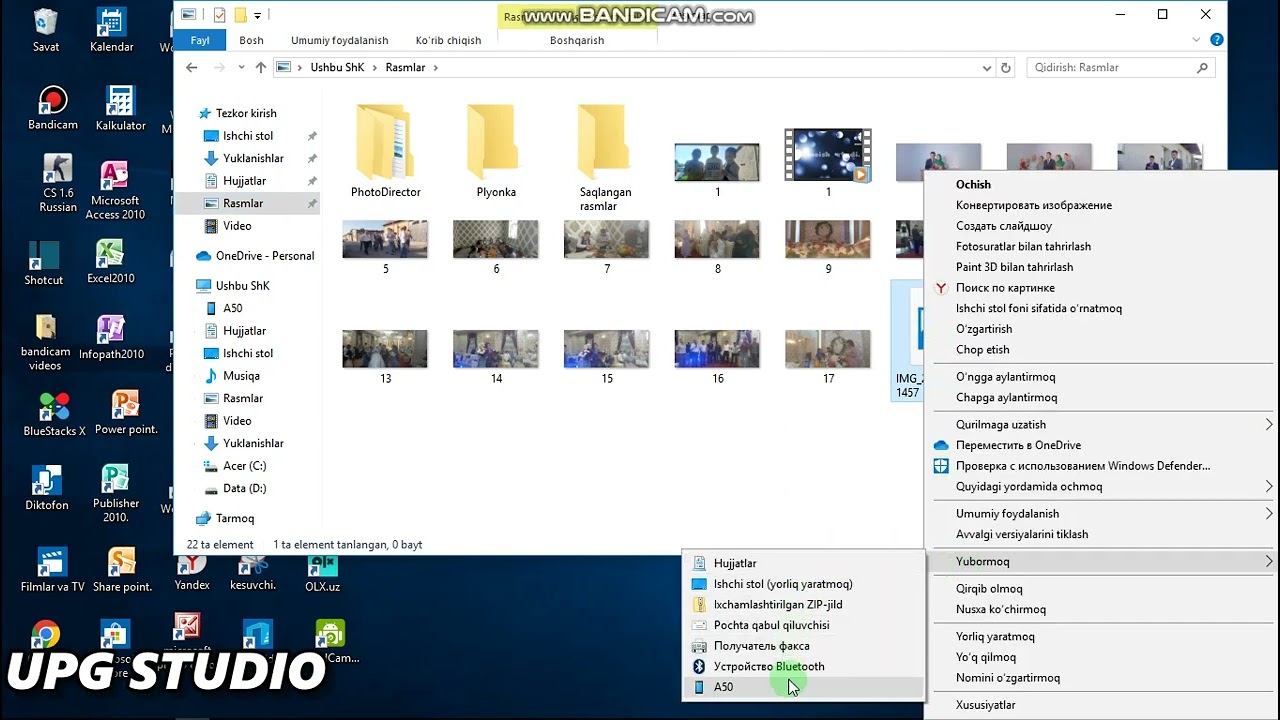The width and height of the screenshot is (1280, 720).
Task: Switch to the Bosh tab
Action: (x=252, y=40)
